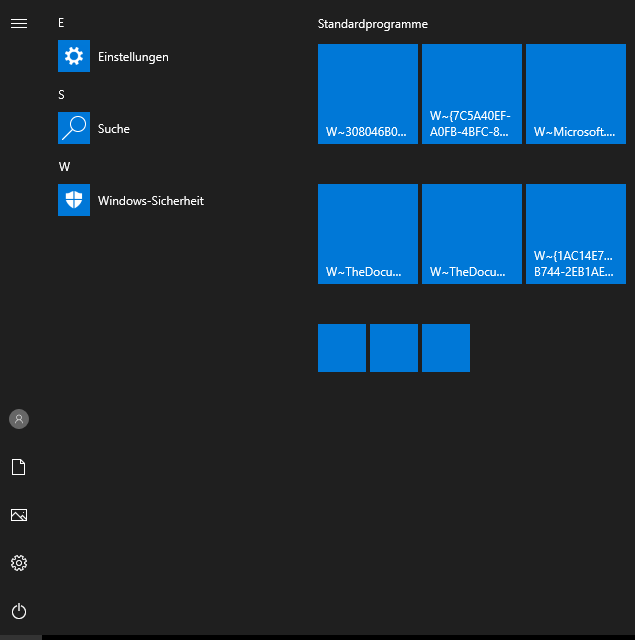This screenshot has width=635, height=640.
Task: Open the W~Microsoft.... tile
Action: 576,94
